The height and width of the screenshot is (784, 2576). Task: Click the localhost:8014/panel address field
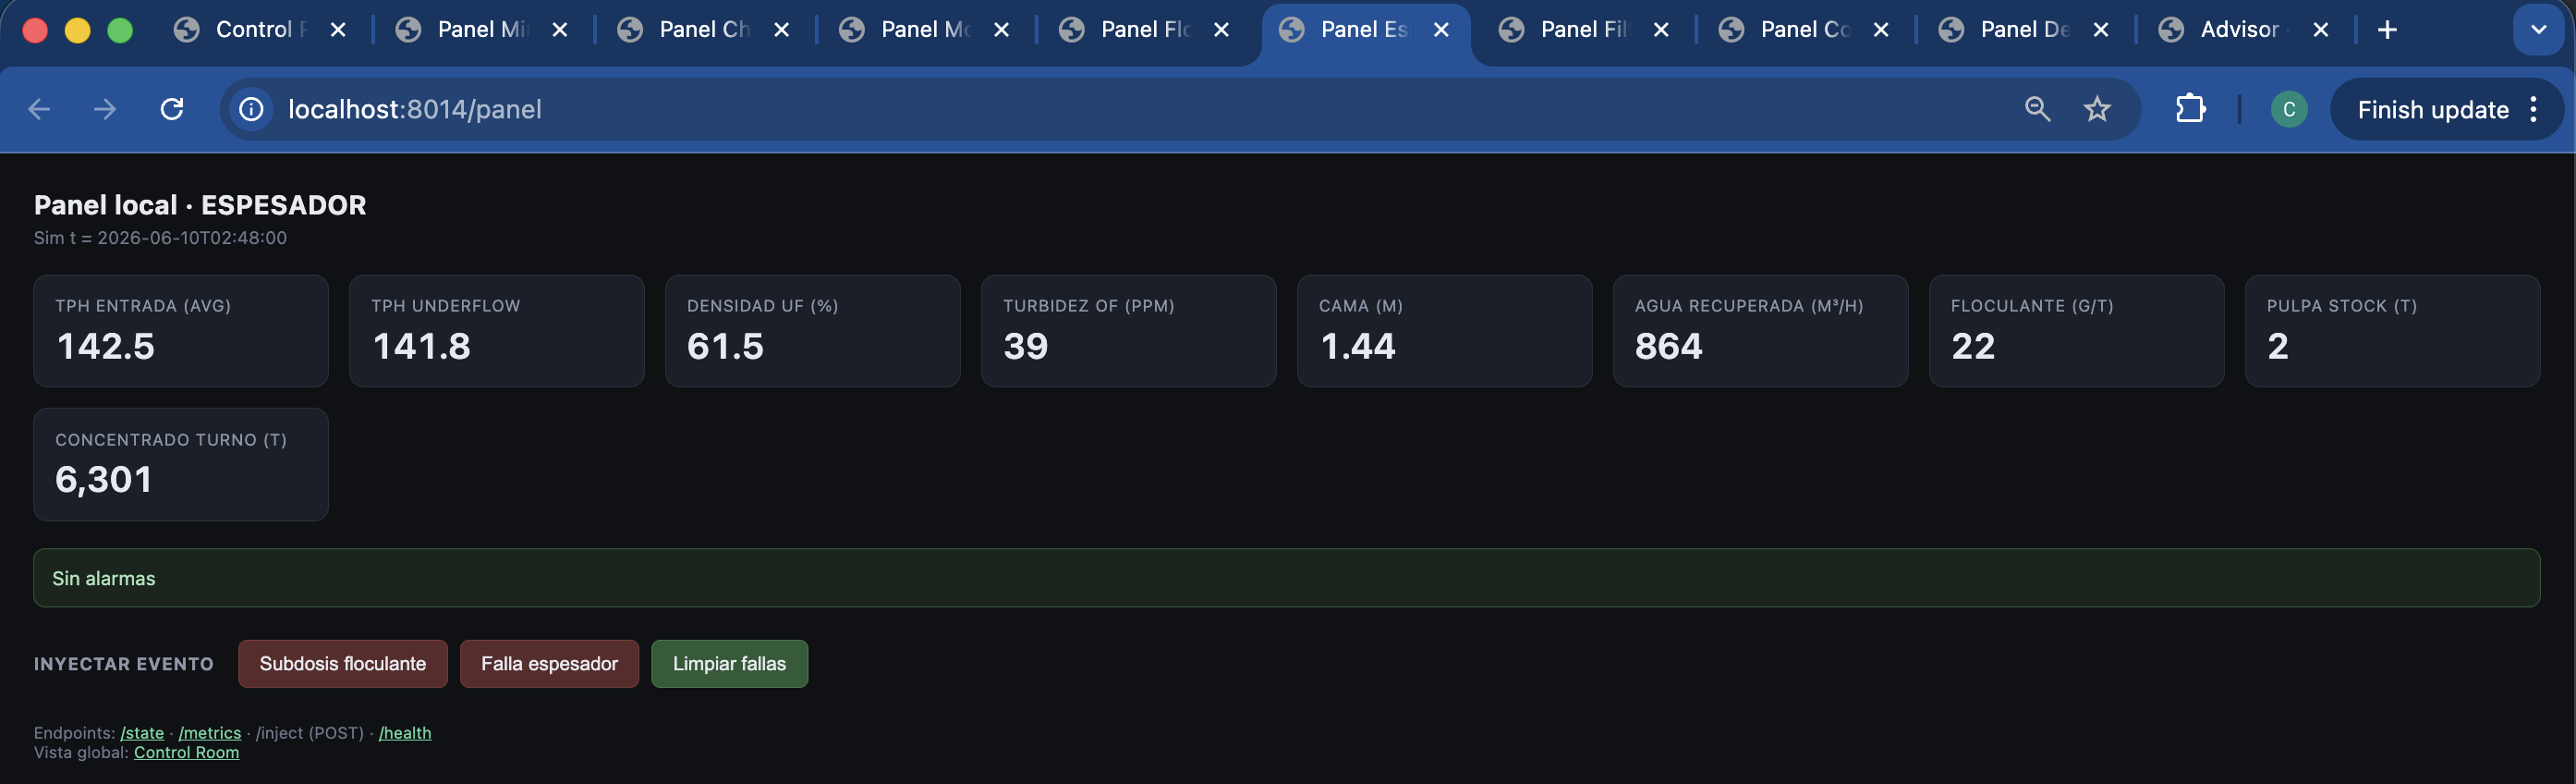[x=1140, y=109]
